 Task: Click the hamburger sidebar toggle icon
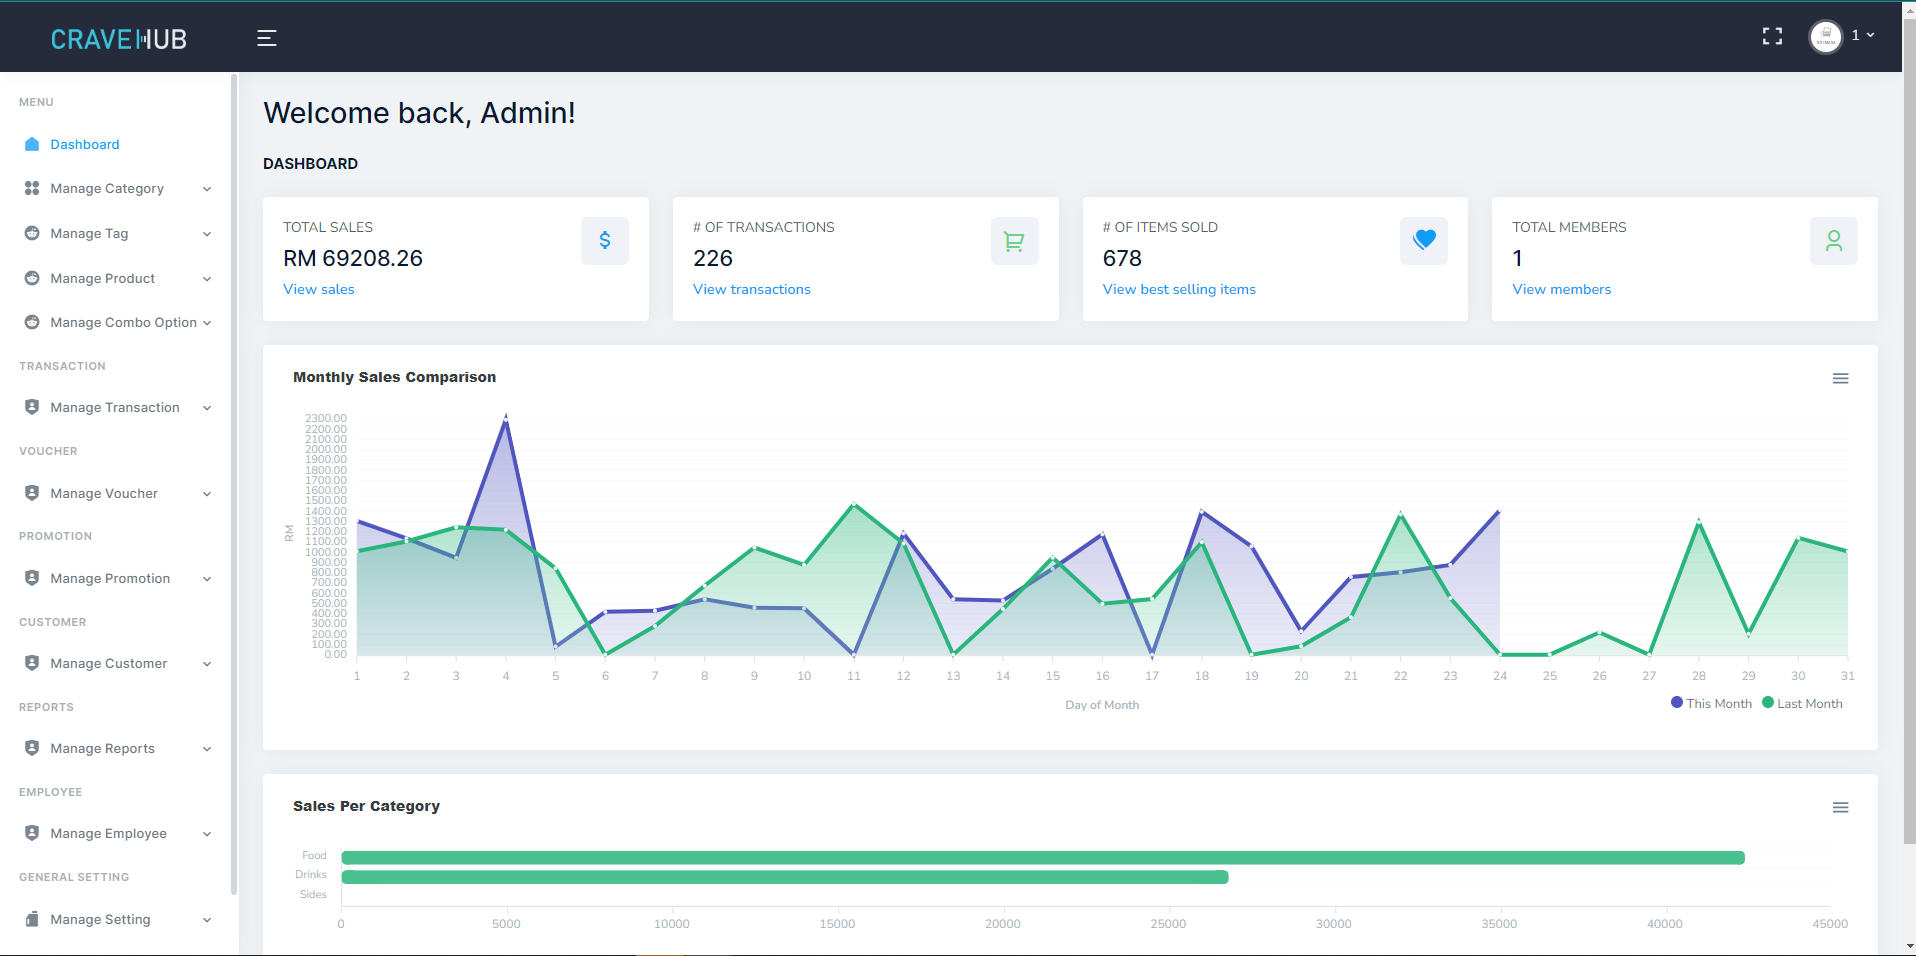pos(266,38)
